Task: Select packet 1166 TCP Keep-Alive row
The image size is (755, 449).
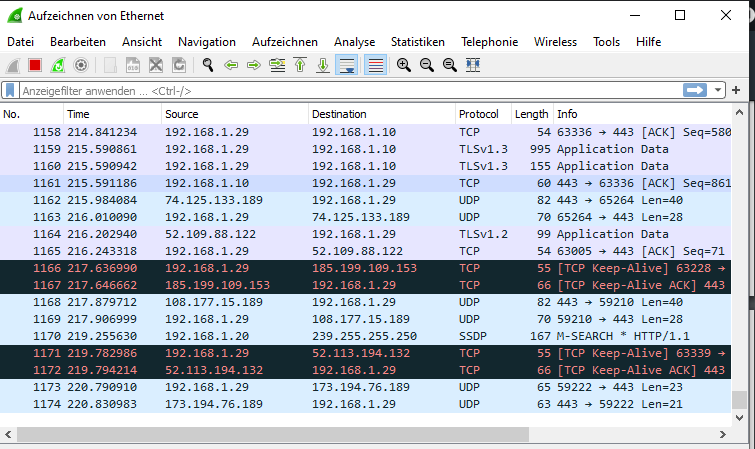Action: [365, 268]
